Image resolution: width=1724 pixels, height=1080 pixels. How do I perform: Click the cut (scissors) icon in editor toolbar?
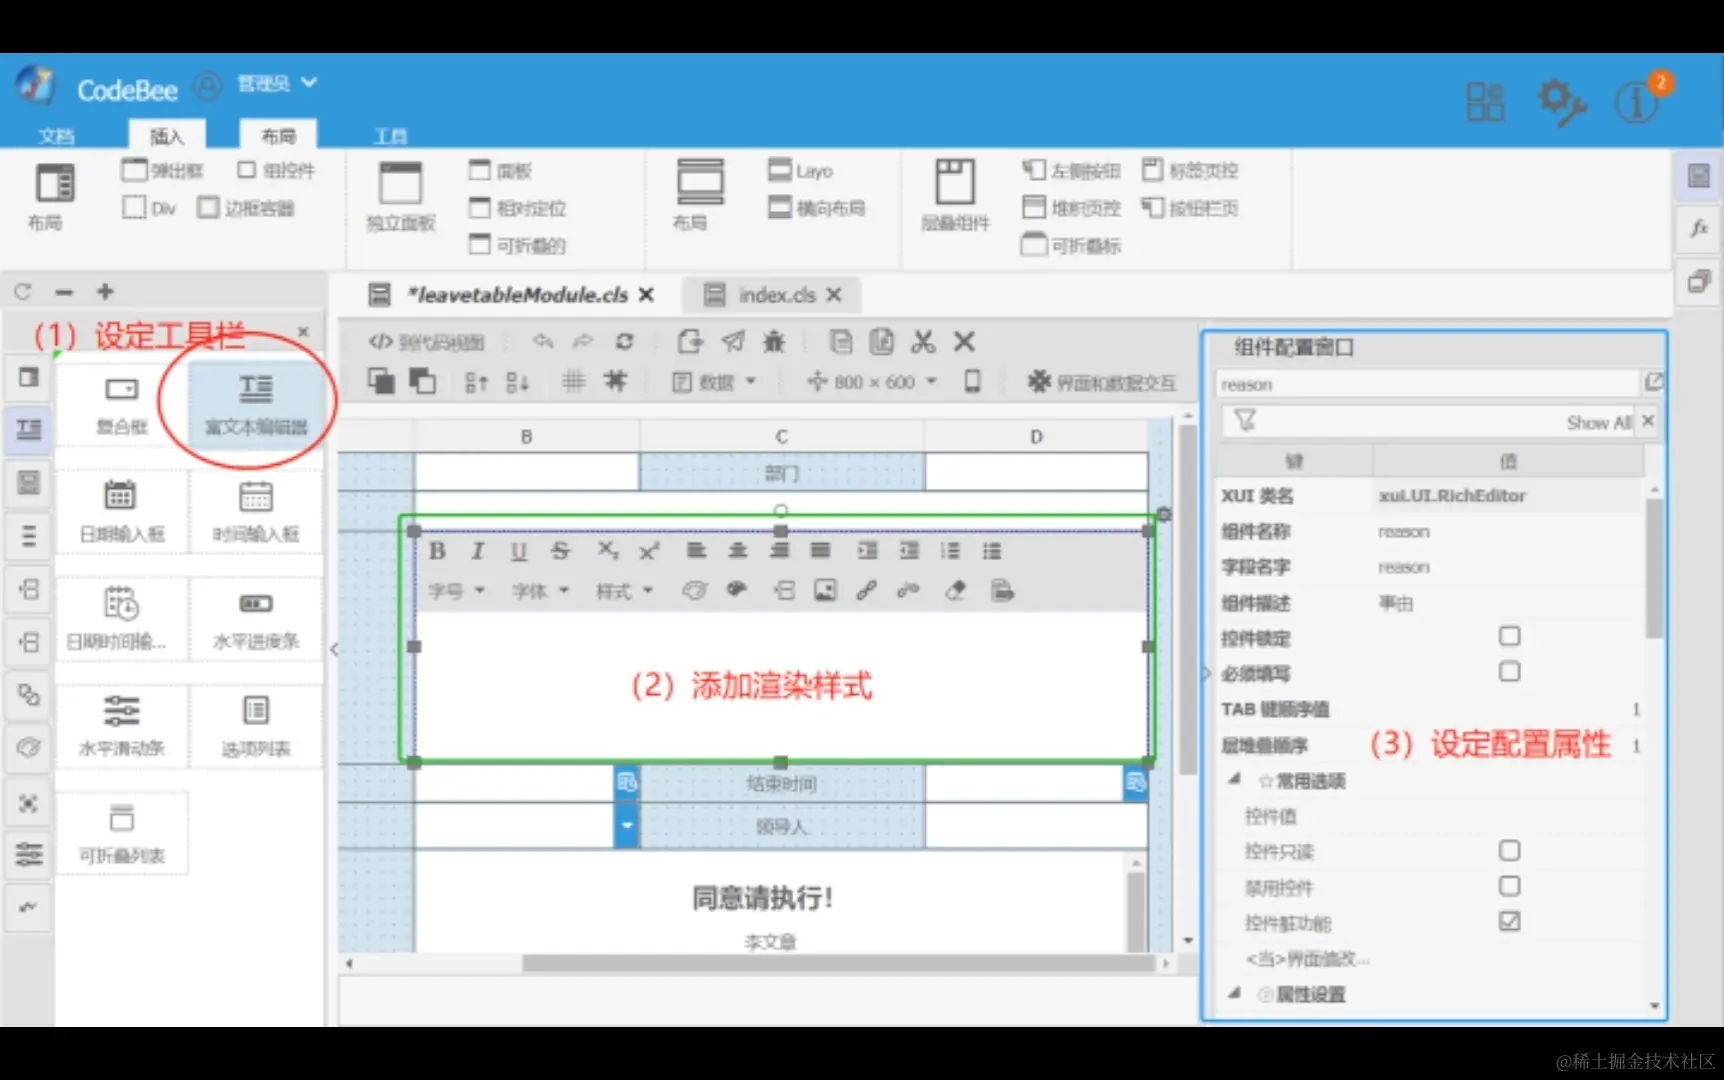pyautogui.click(x=923, y=341)
